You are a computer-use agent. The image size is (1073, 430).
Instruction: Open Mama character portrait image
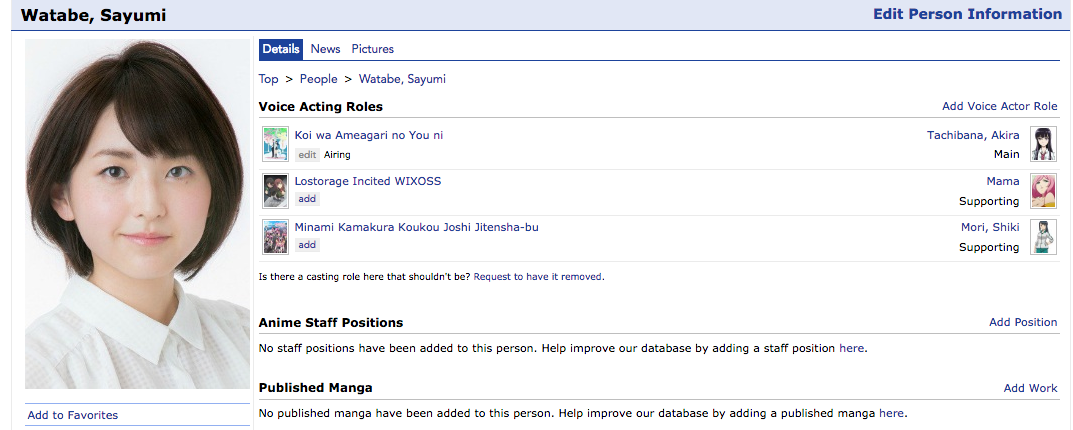click(1043, 190)
